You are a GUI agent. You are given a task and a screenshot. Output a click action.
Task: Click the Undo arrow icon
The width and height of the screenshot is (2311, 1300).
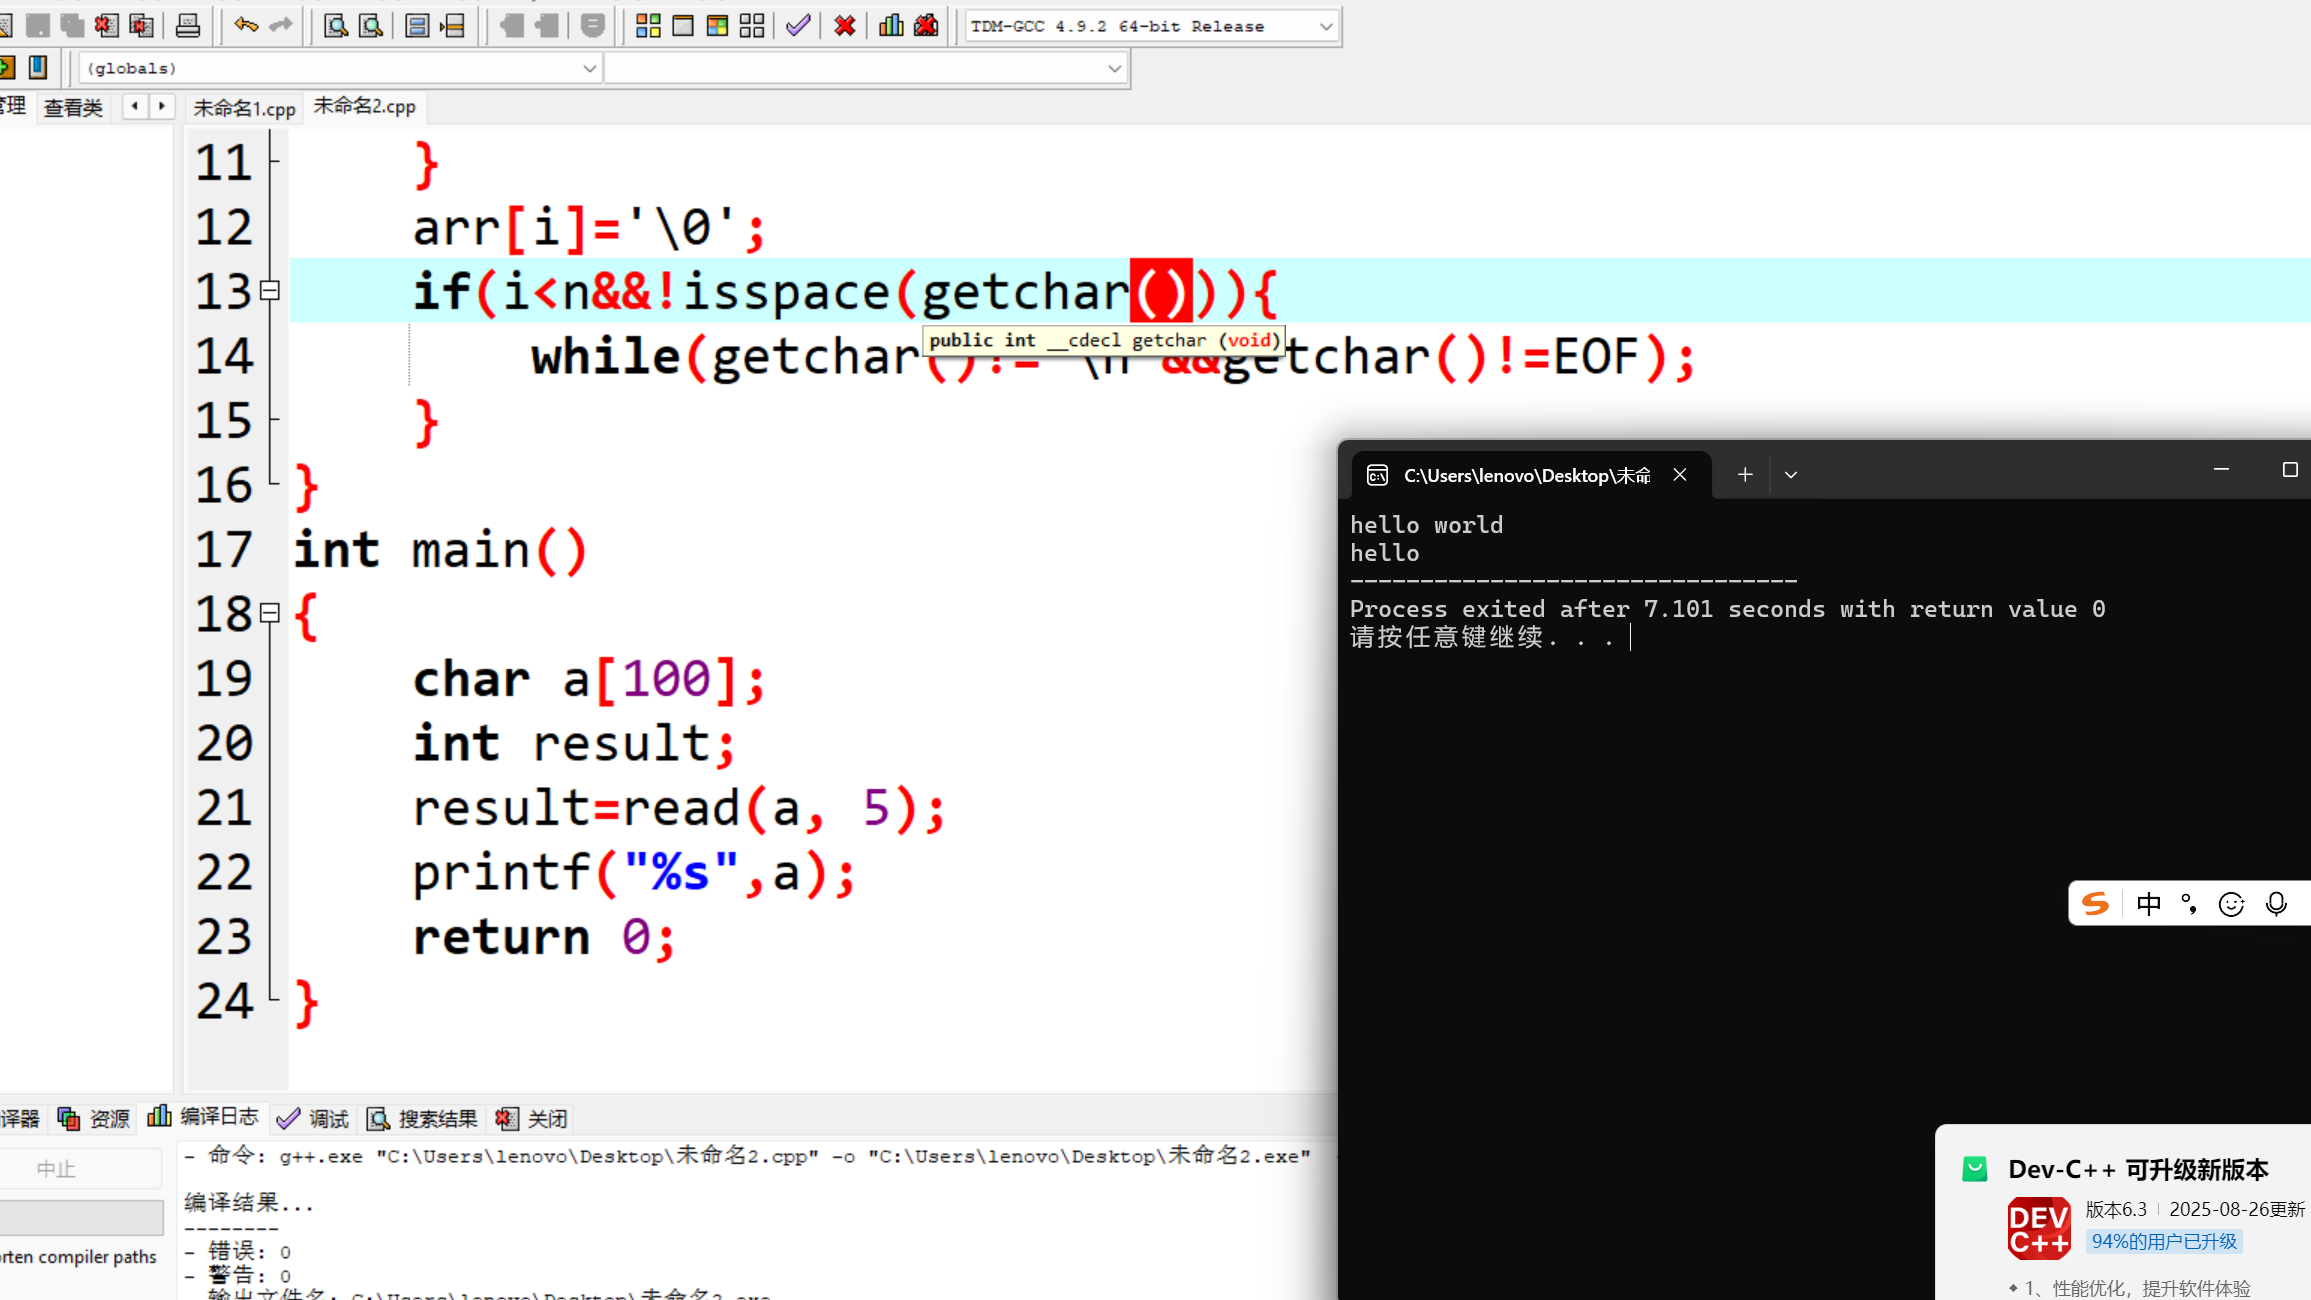pos(245,26)
